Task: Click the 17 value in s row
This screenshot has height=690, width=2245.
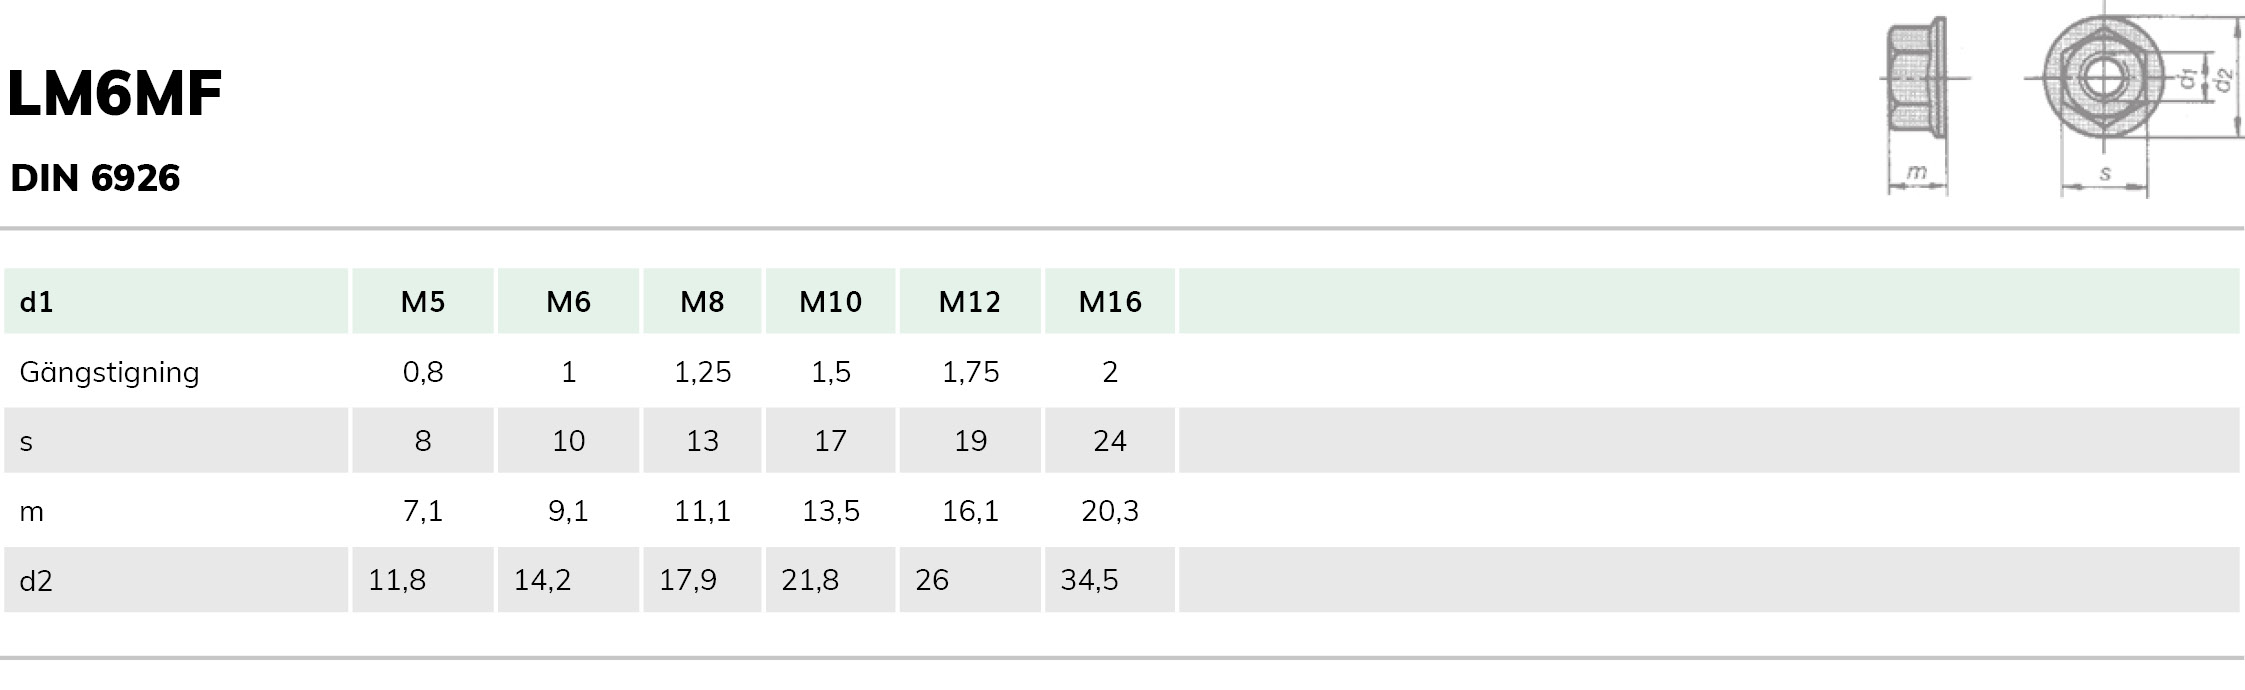Action: [x=830, y=441]
